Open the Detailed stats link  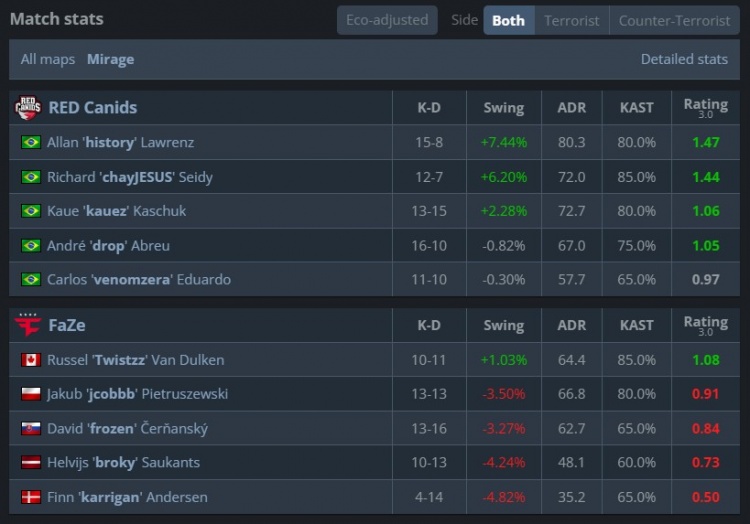pyautogui.click(x=684, y=60)
